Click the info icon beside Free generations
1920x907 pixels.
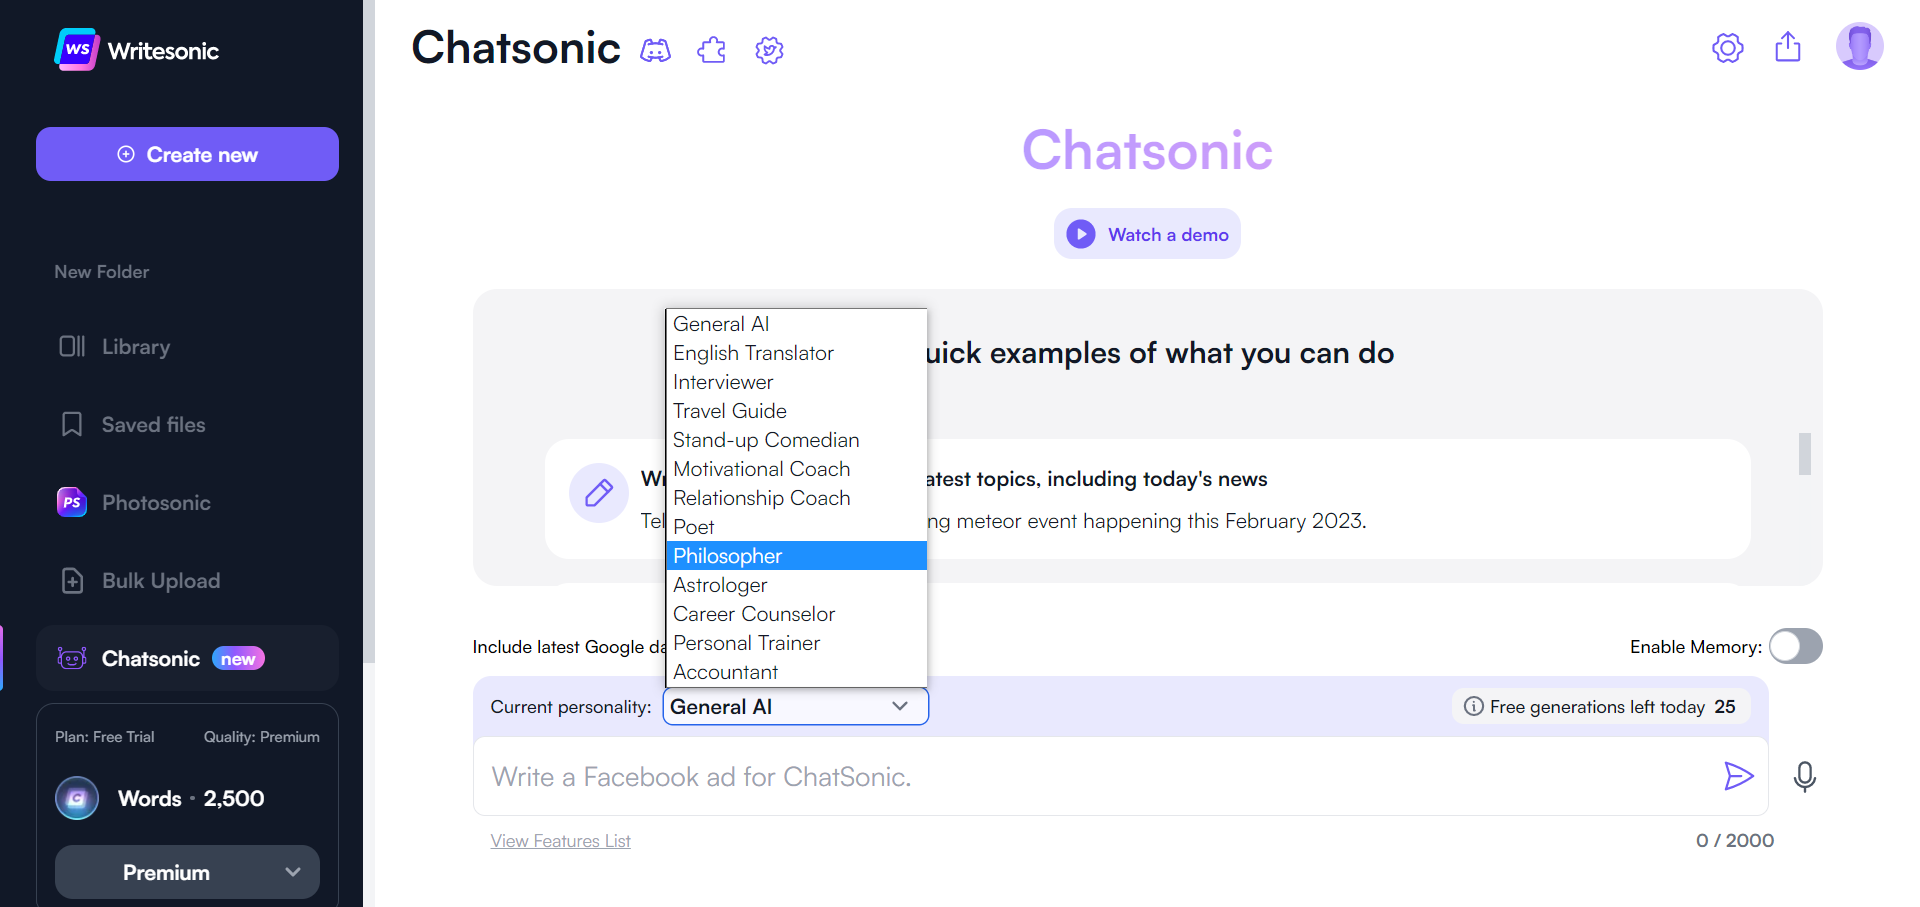[1473, 706]
